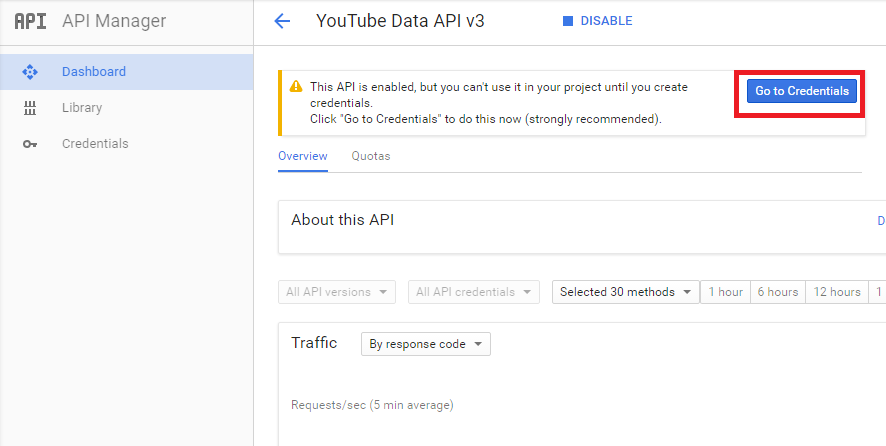The width and height of the screenshot is (886, 446).
Task: Click the Dashboard sidebar icon
Action: click(30, 72)
